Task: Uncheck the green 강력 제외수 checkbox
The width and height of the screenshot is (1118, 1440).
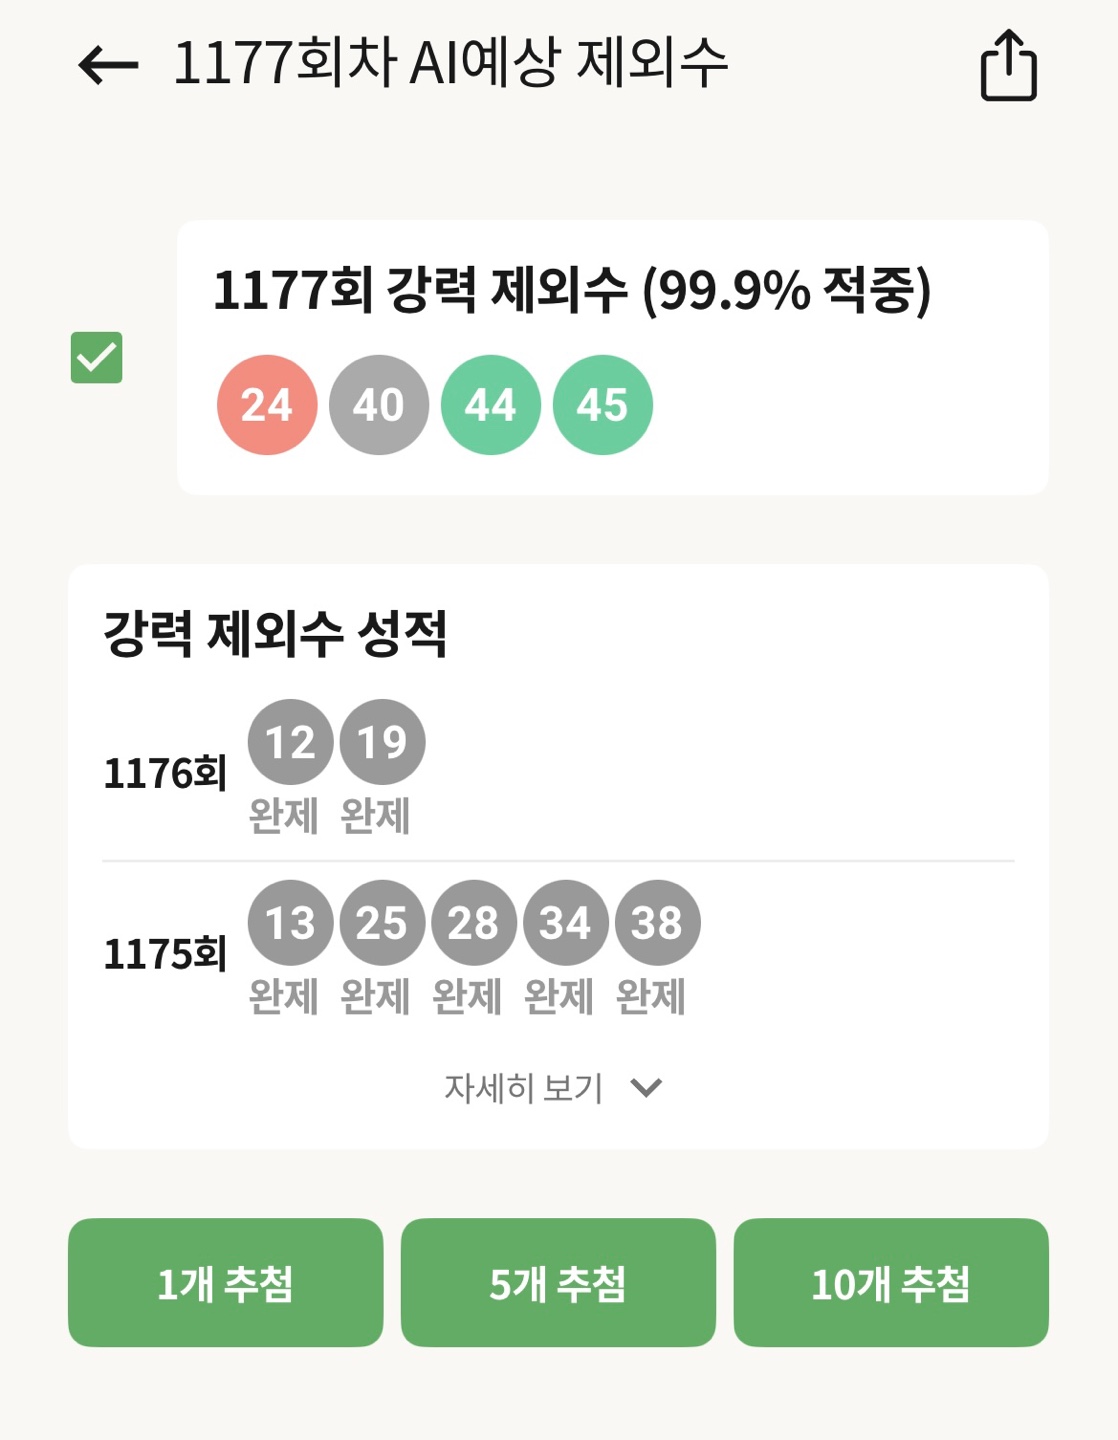Action: click(96, 357)
